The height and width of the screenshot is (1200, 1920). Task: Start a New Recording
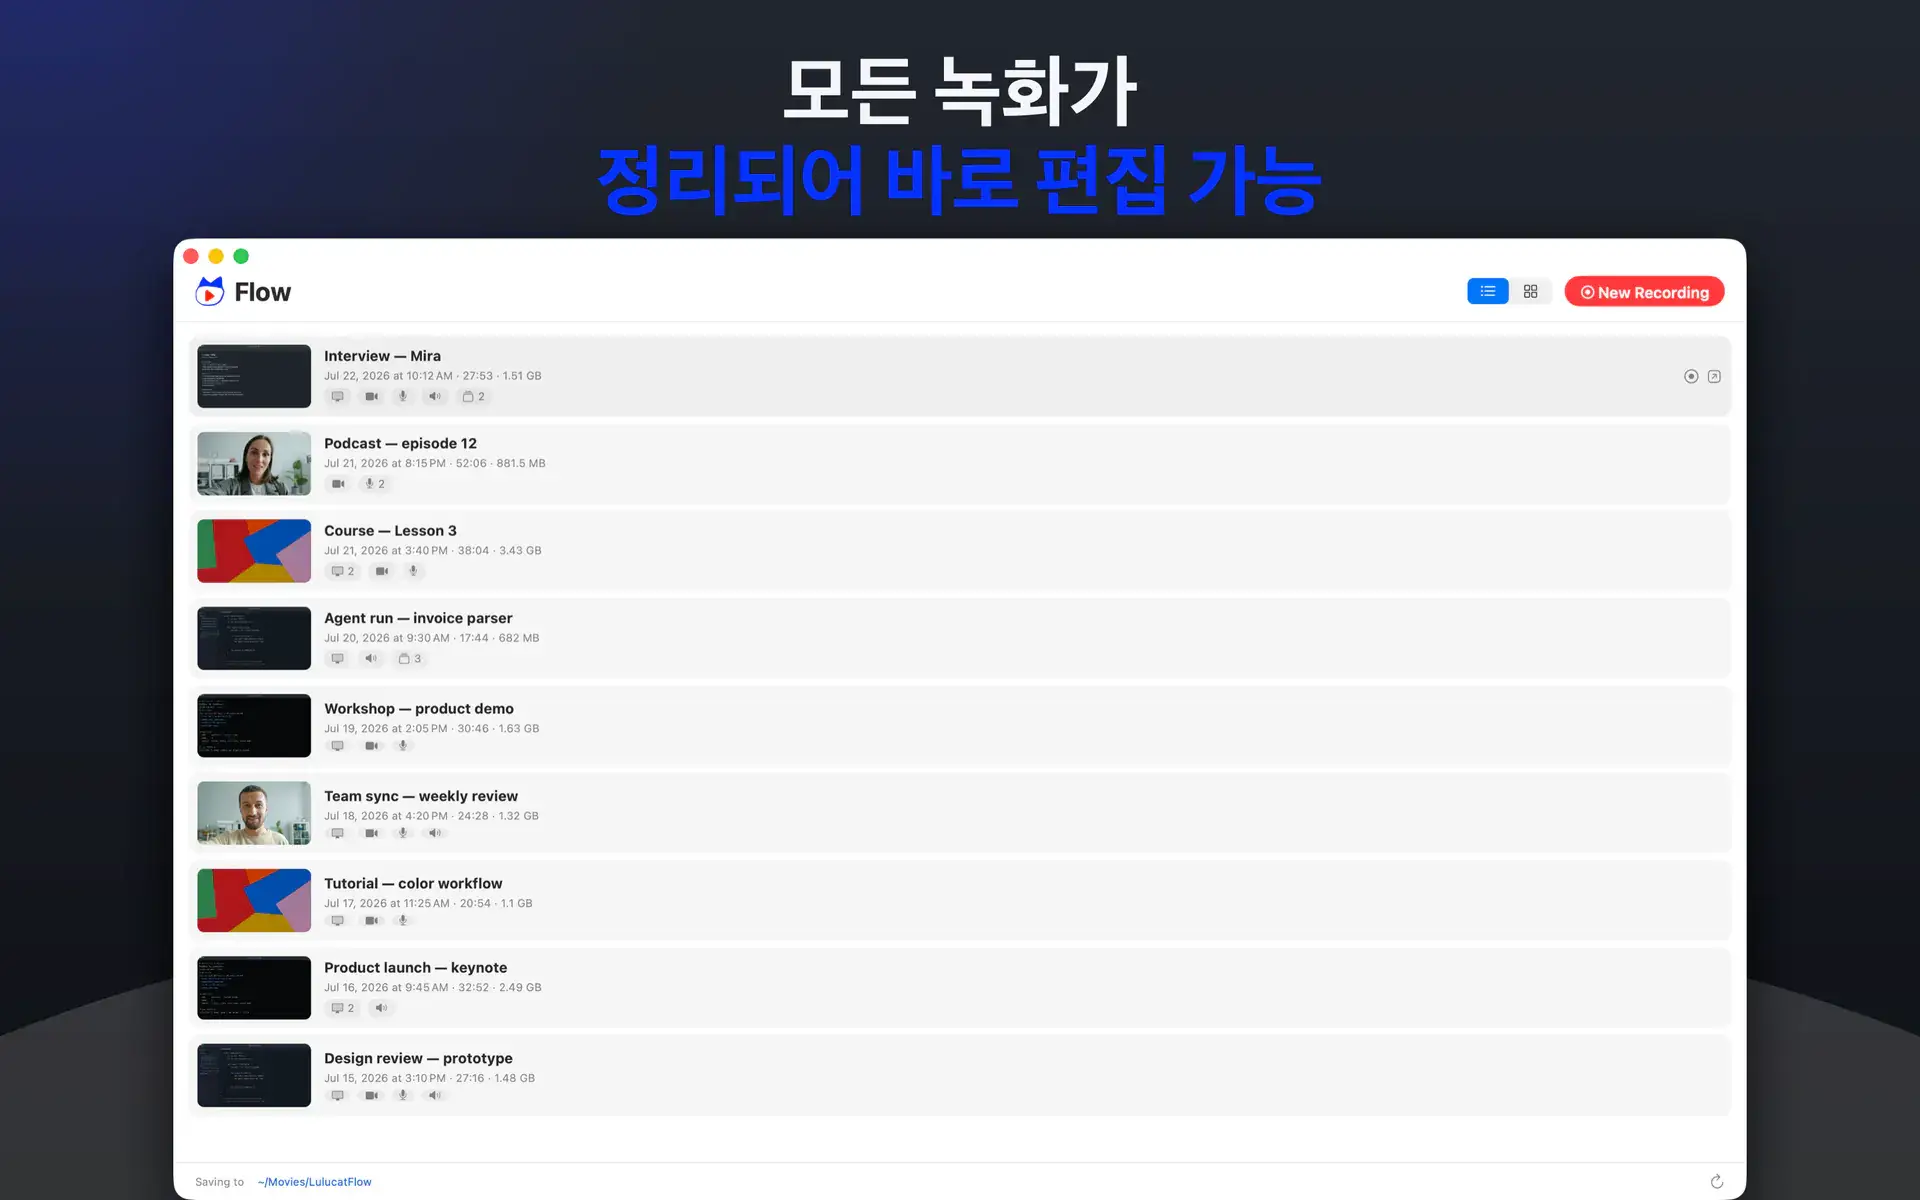1644,292
